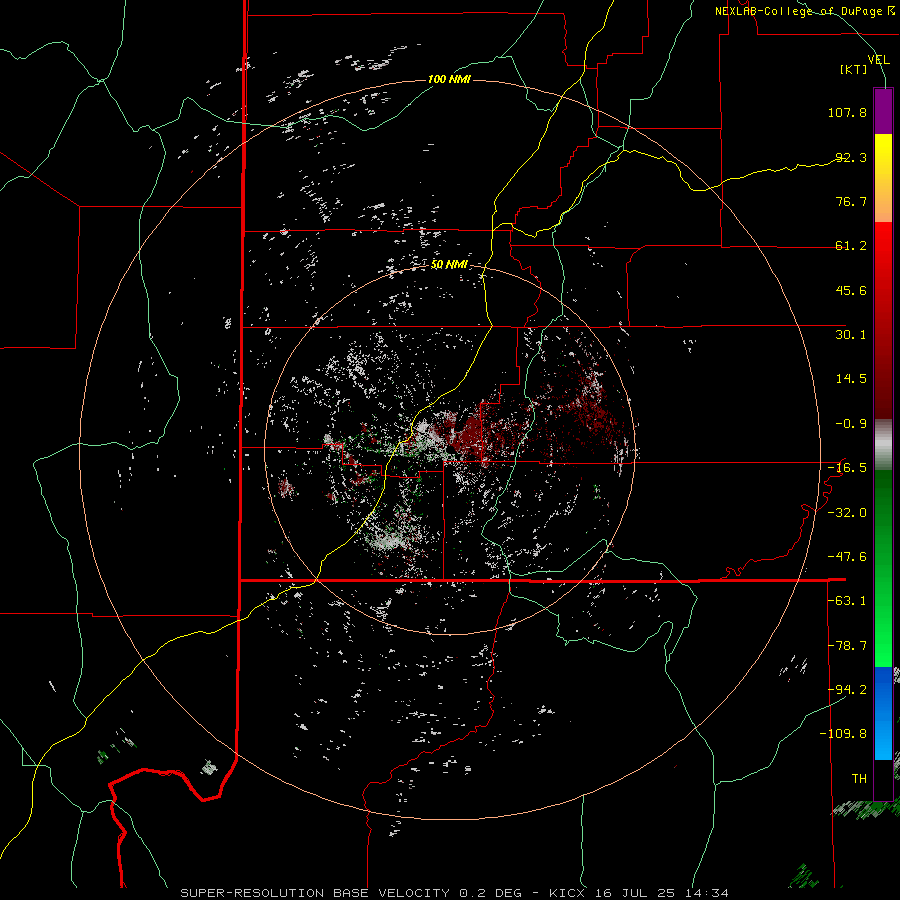Click the -78.7 velocity scale value
This screenshot has width=900, height=900.
(x=847, y=646)
